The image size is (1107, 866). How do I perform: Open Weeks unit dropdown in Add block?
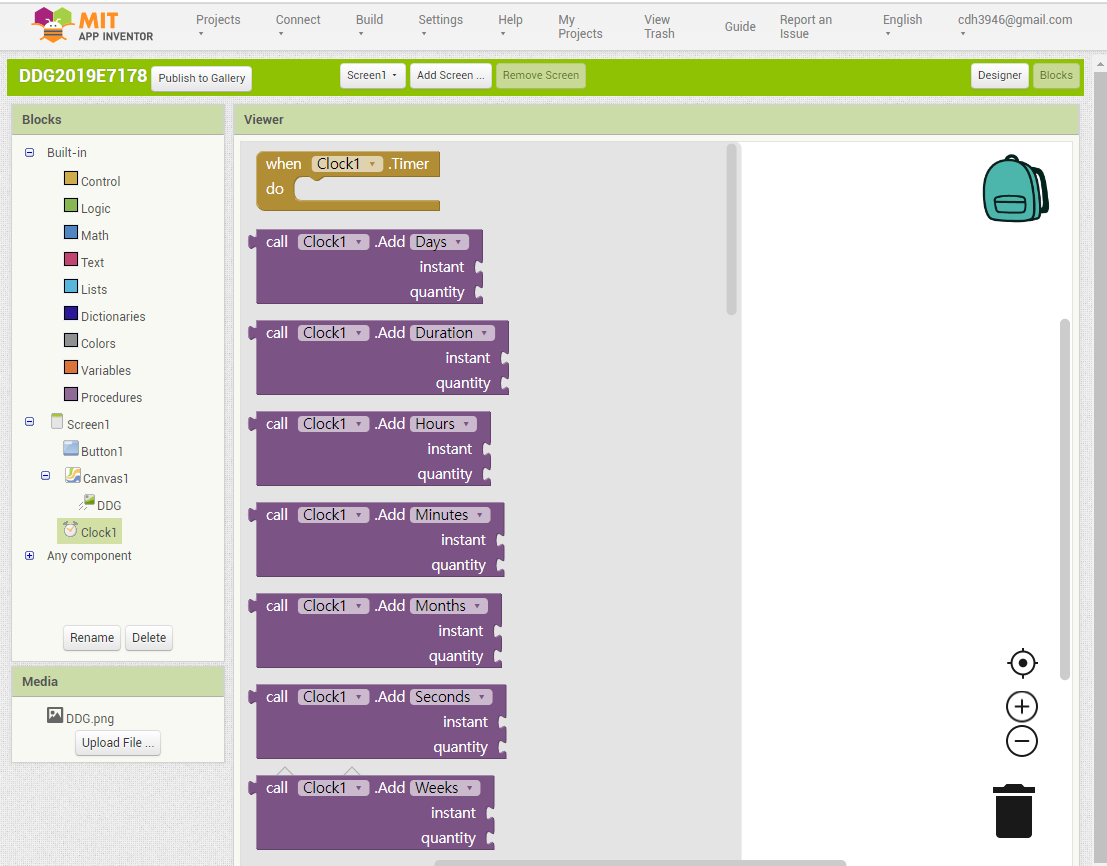pos(445,788)
